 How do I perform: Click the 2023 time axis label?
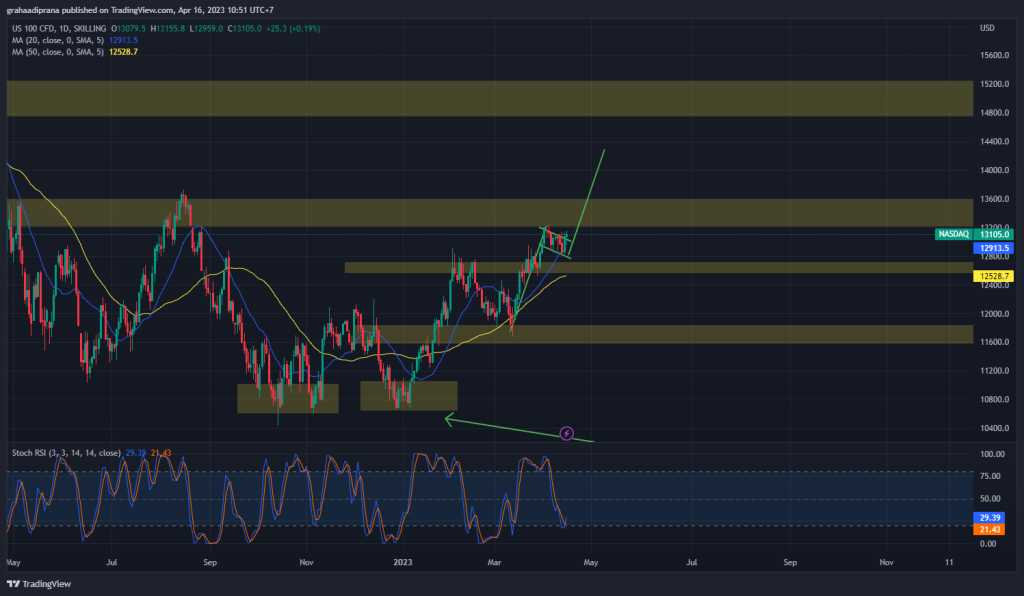pos(403,562)
